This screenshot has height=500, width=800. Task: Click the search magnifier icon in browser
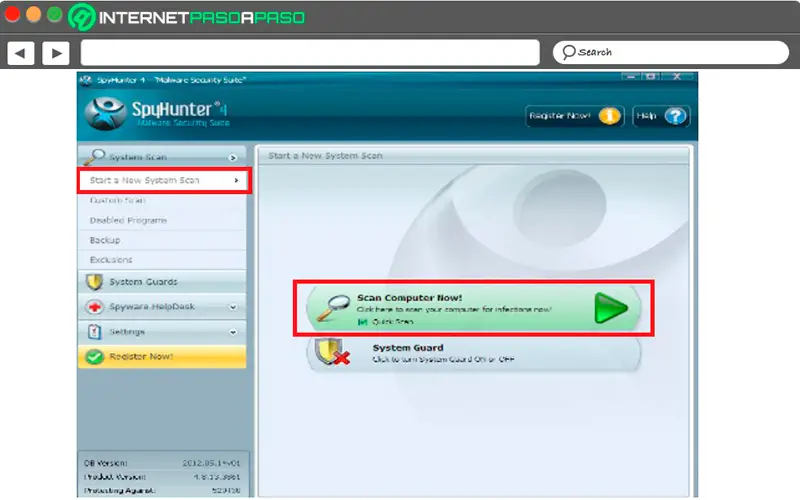pyautogui.click(x=568, y=52)
